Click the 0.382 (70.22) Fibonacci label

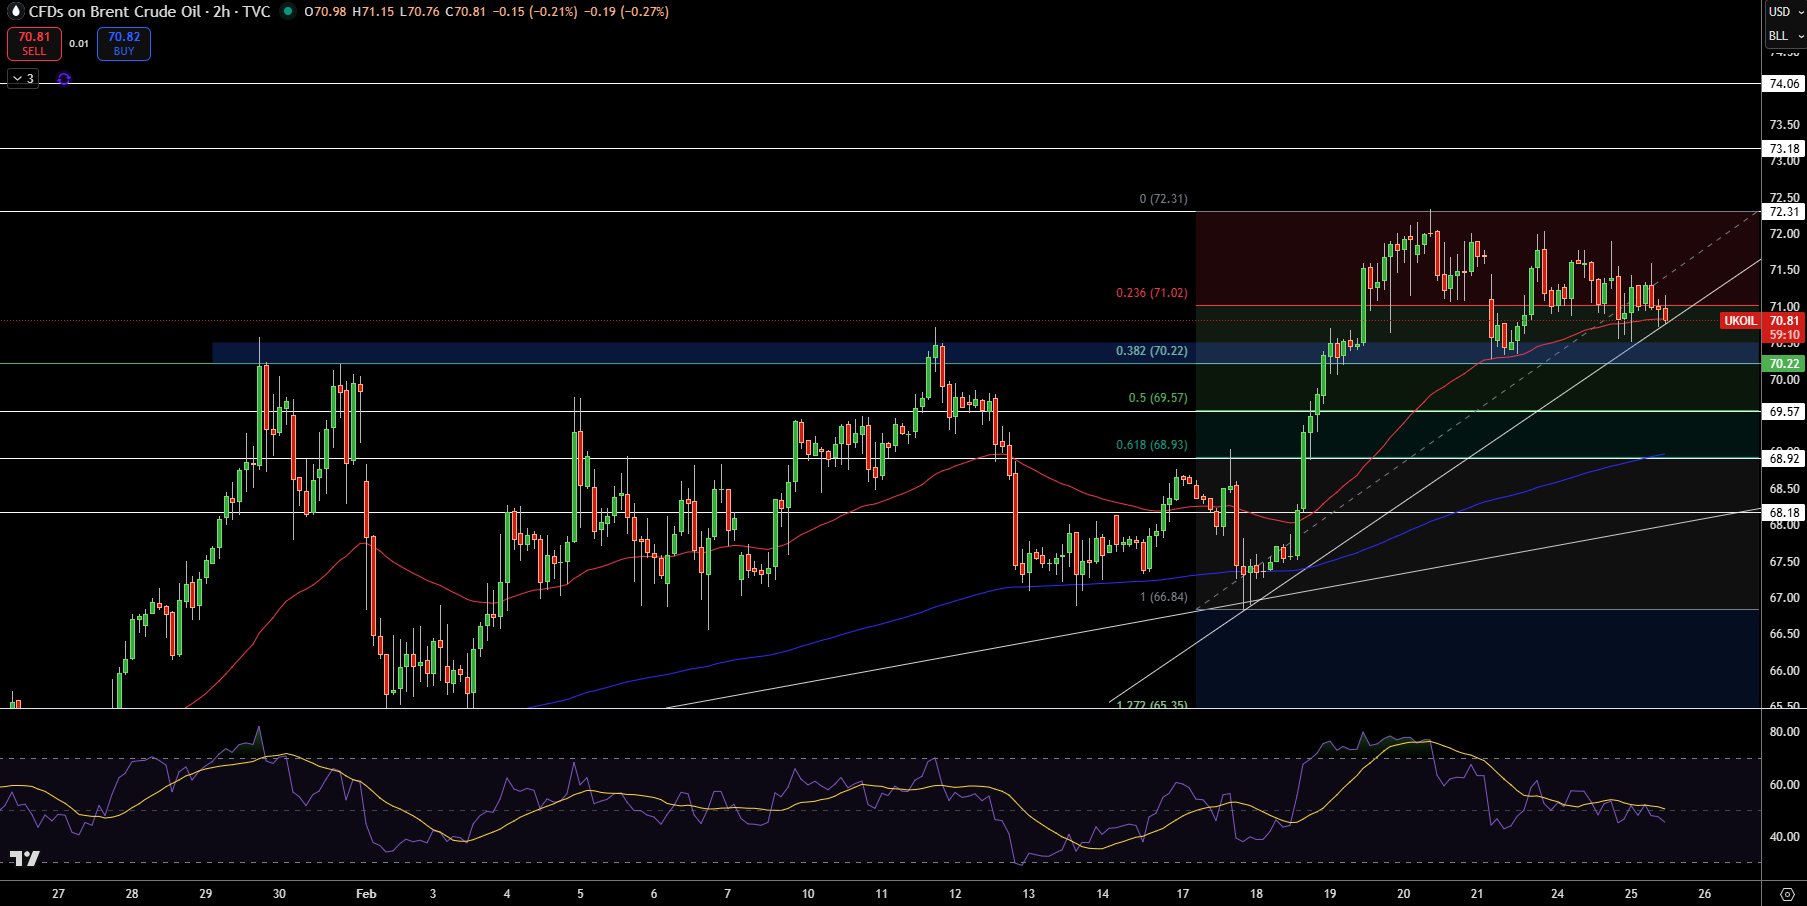pyautogui.click(x=1152, y=351)
